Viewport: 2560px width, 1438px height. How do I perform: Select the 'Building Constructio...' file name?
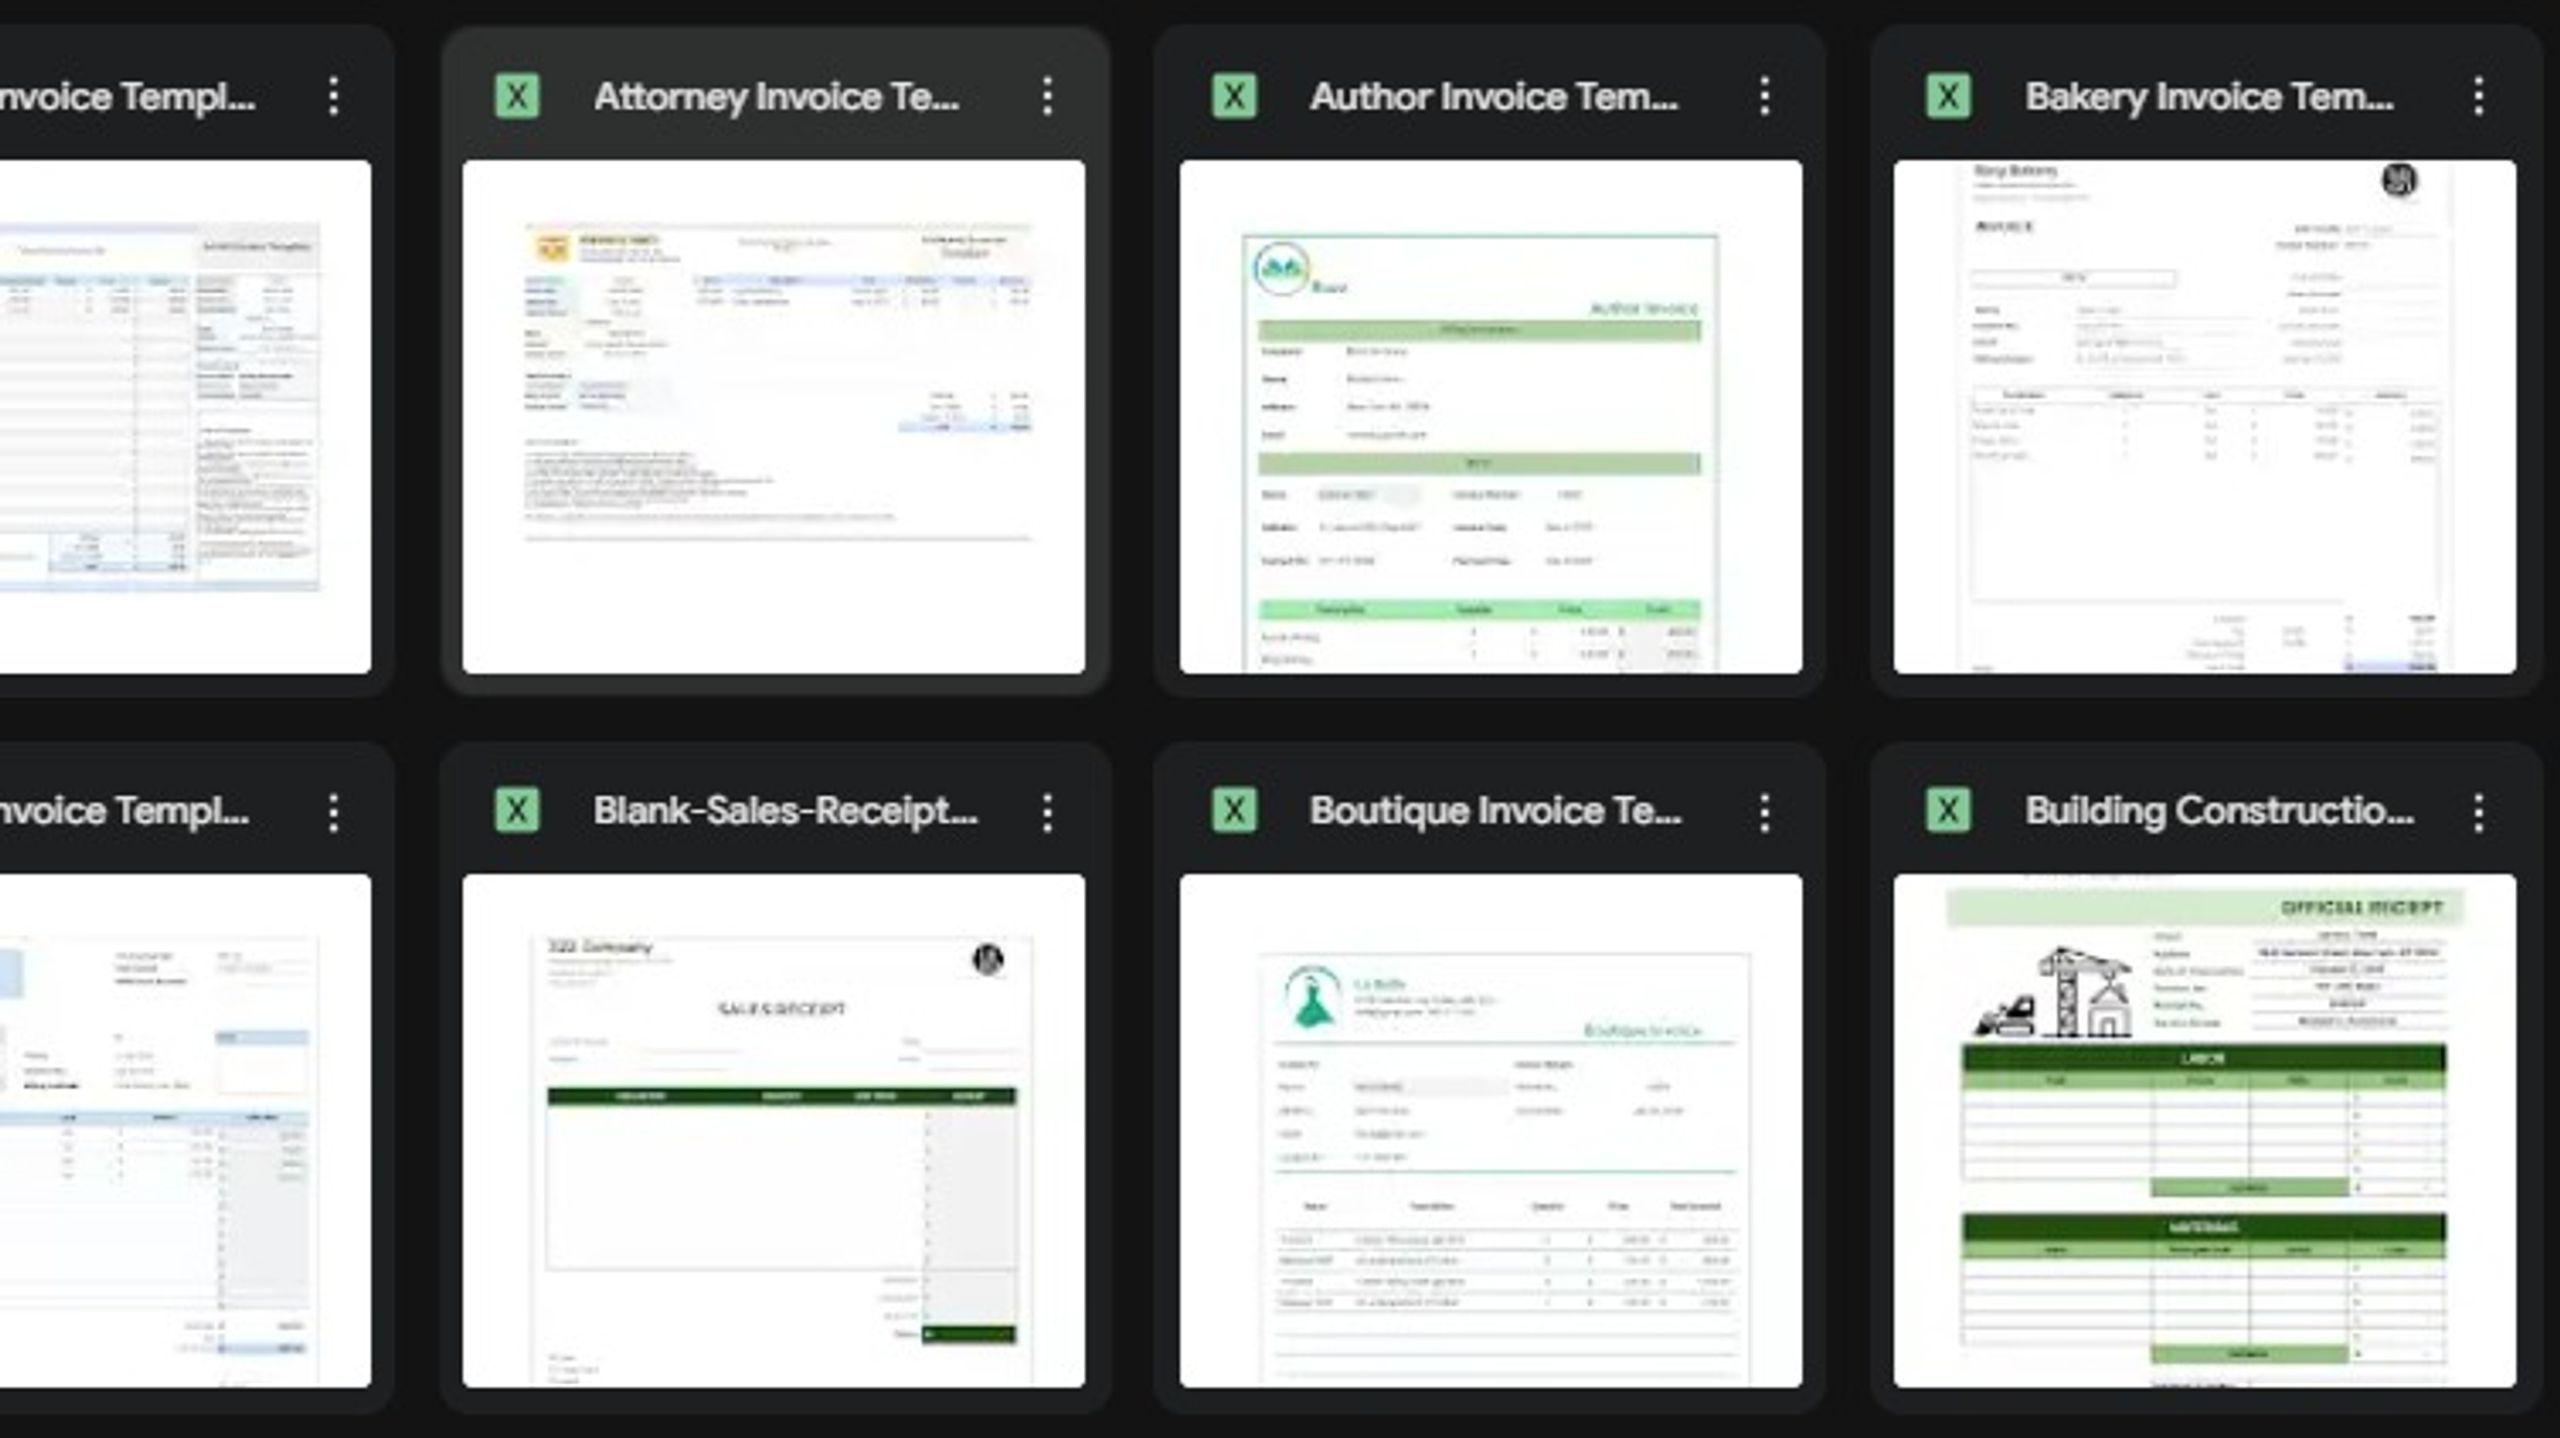2220,811
